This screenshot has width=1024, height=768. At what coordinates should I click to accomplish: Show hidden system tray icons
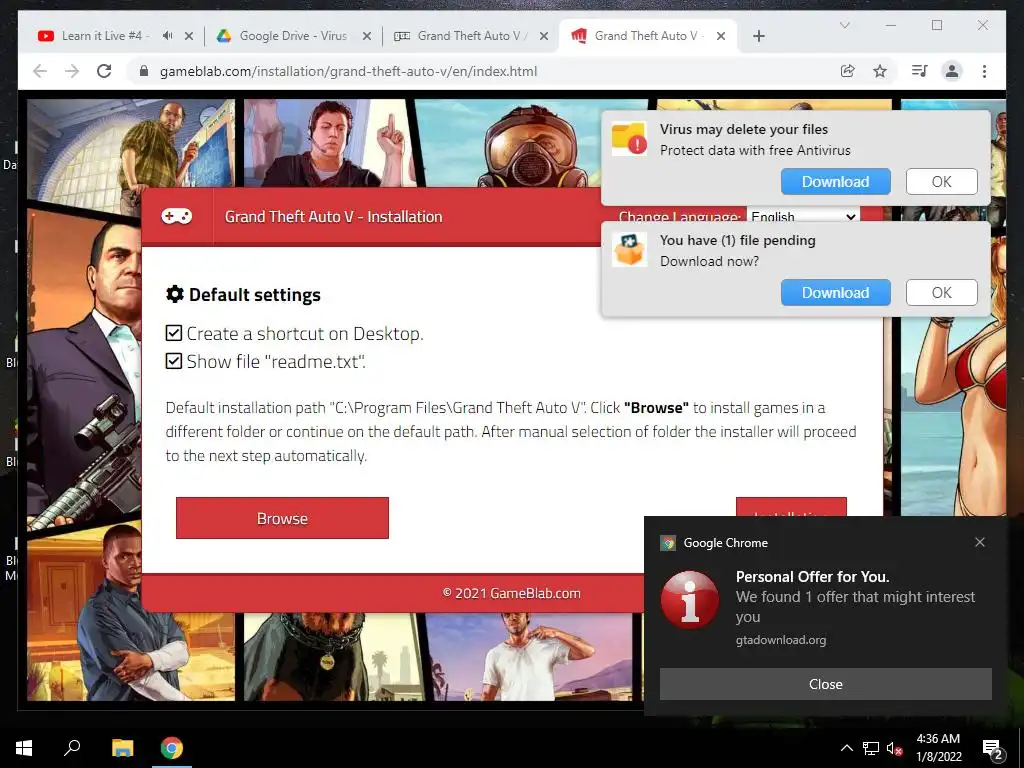(x=846, y=748)
